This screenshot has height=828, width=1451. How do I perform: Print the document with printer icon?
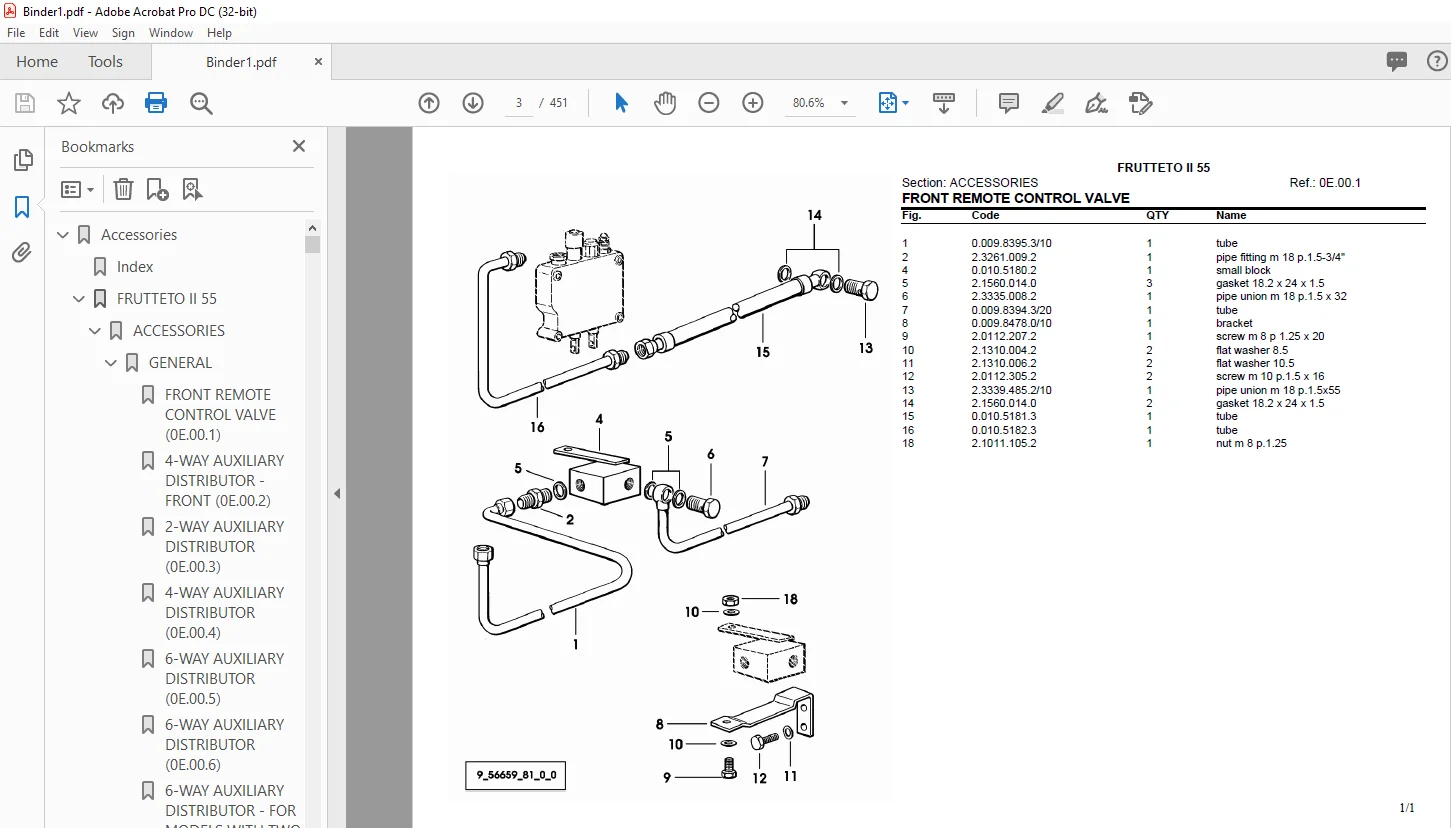156,103
